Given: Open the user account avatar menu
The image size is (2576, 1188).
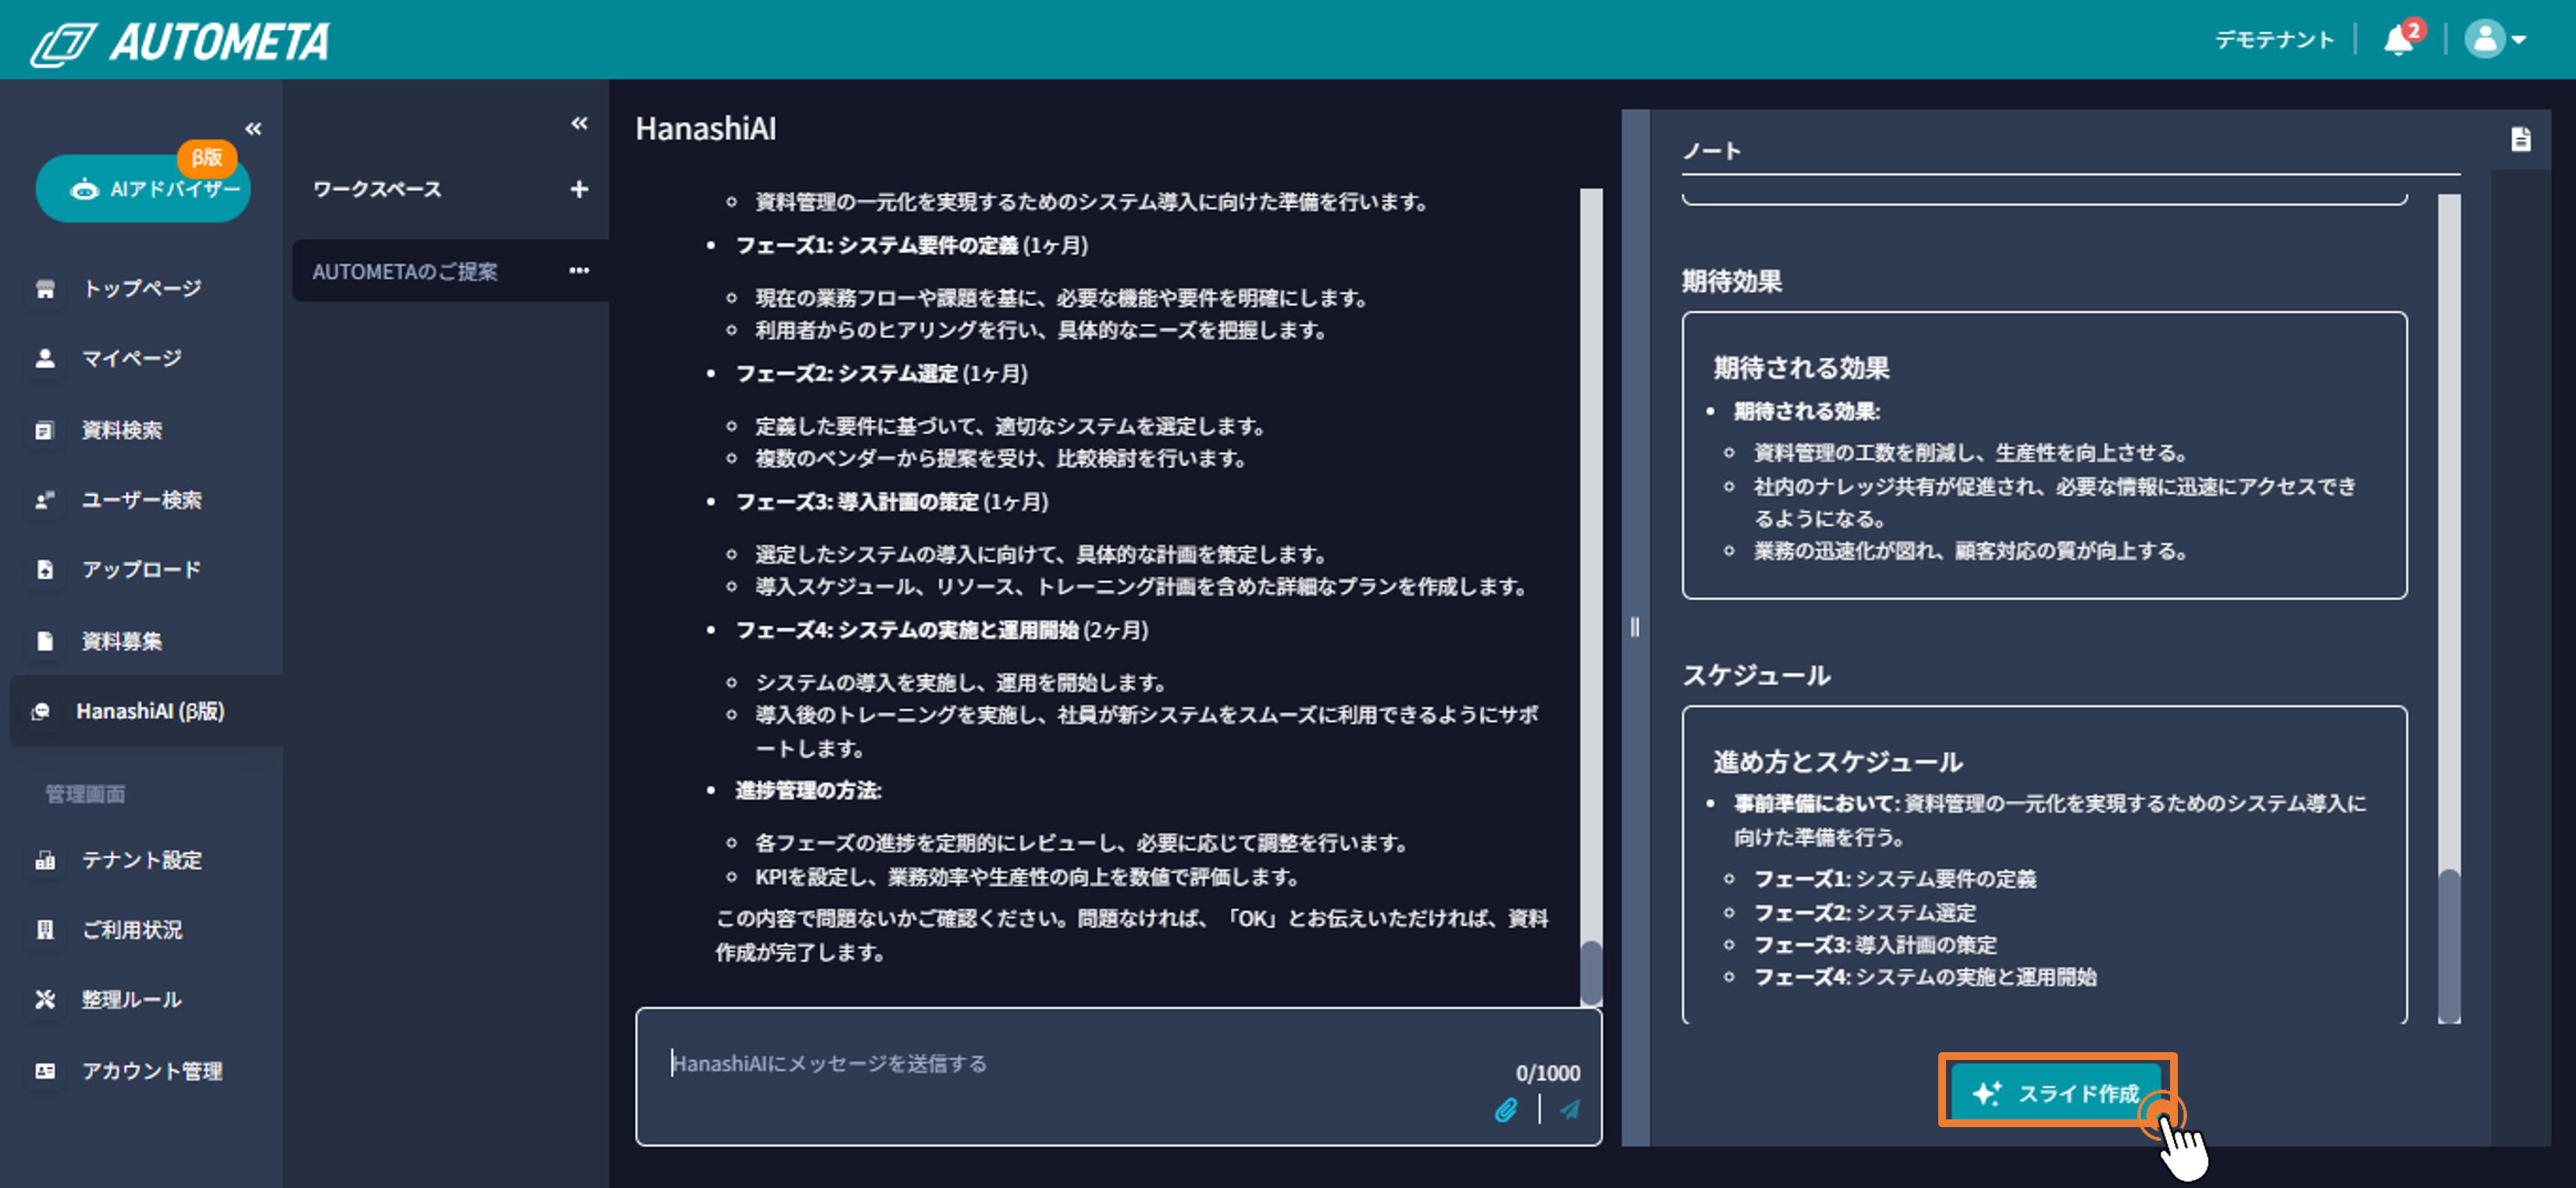Looking at the screenshot, I should [2495, 40].
